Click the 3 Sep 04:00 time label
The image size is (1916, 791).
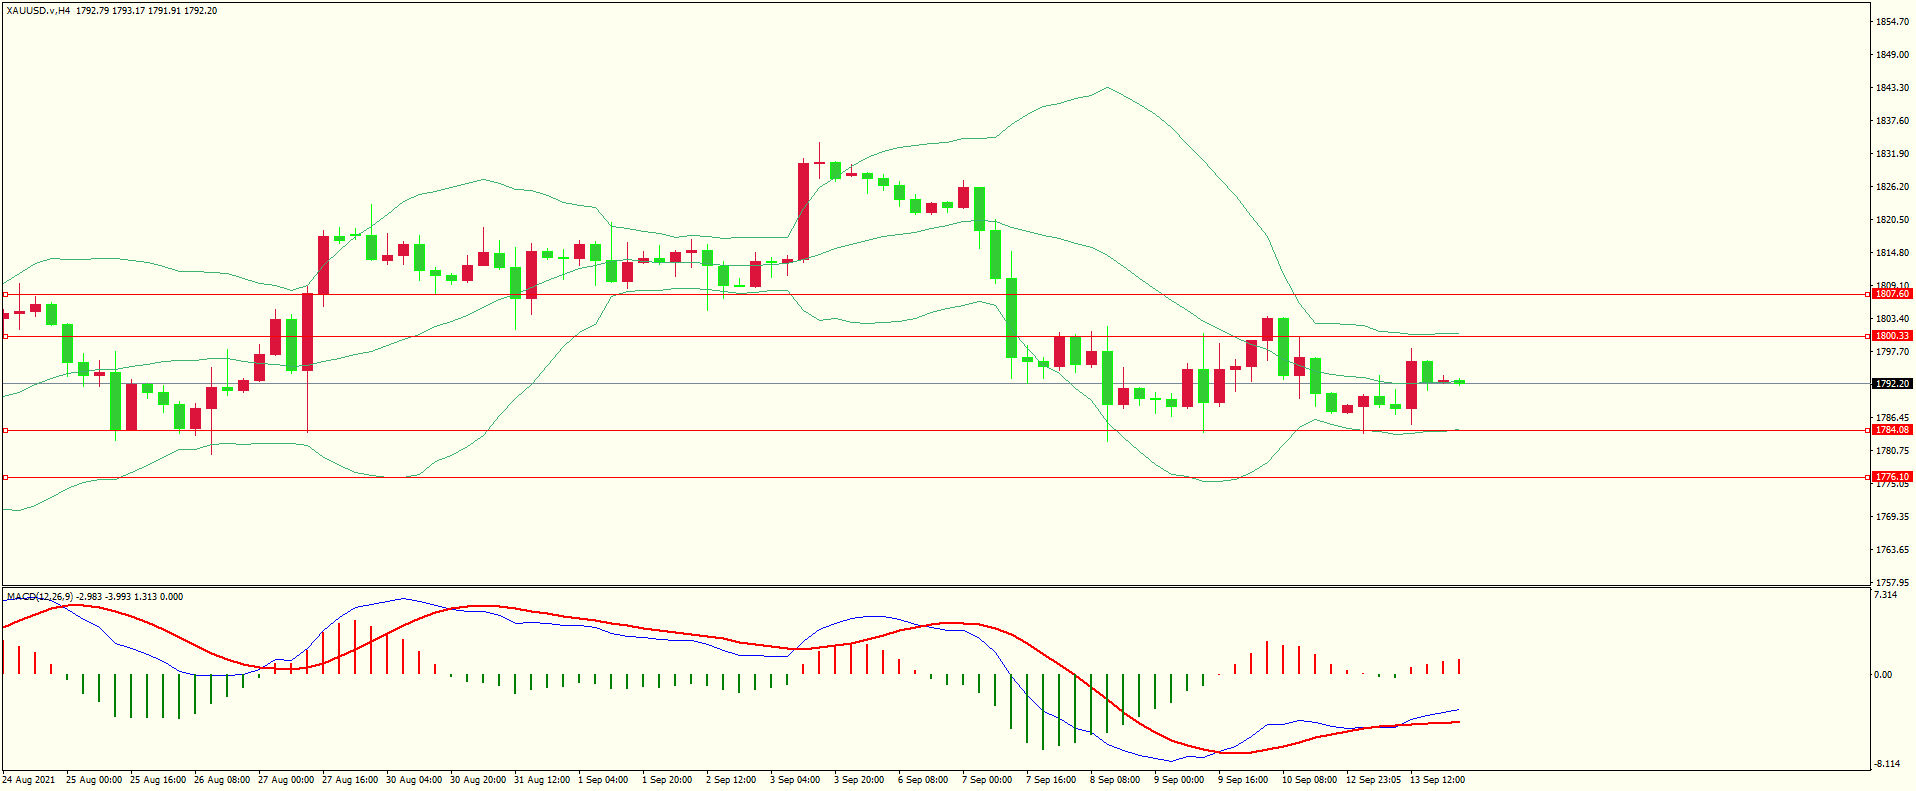[x=795, y=779]
